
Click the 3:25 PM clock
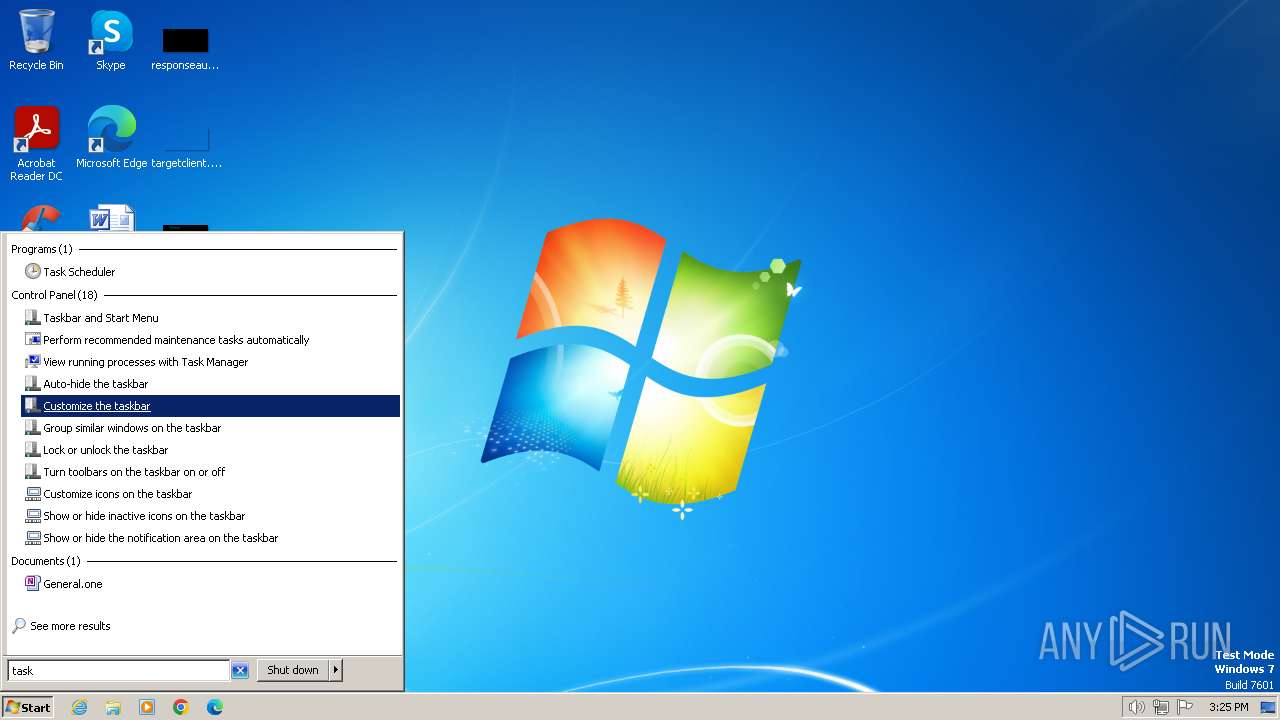tap(1228, 707)
